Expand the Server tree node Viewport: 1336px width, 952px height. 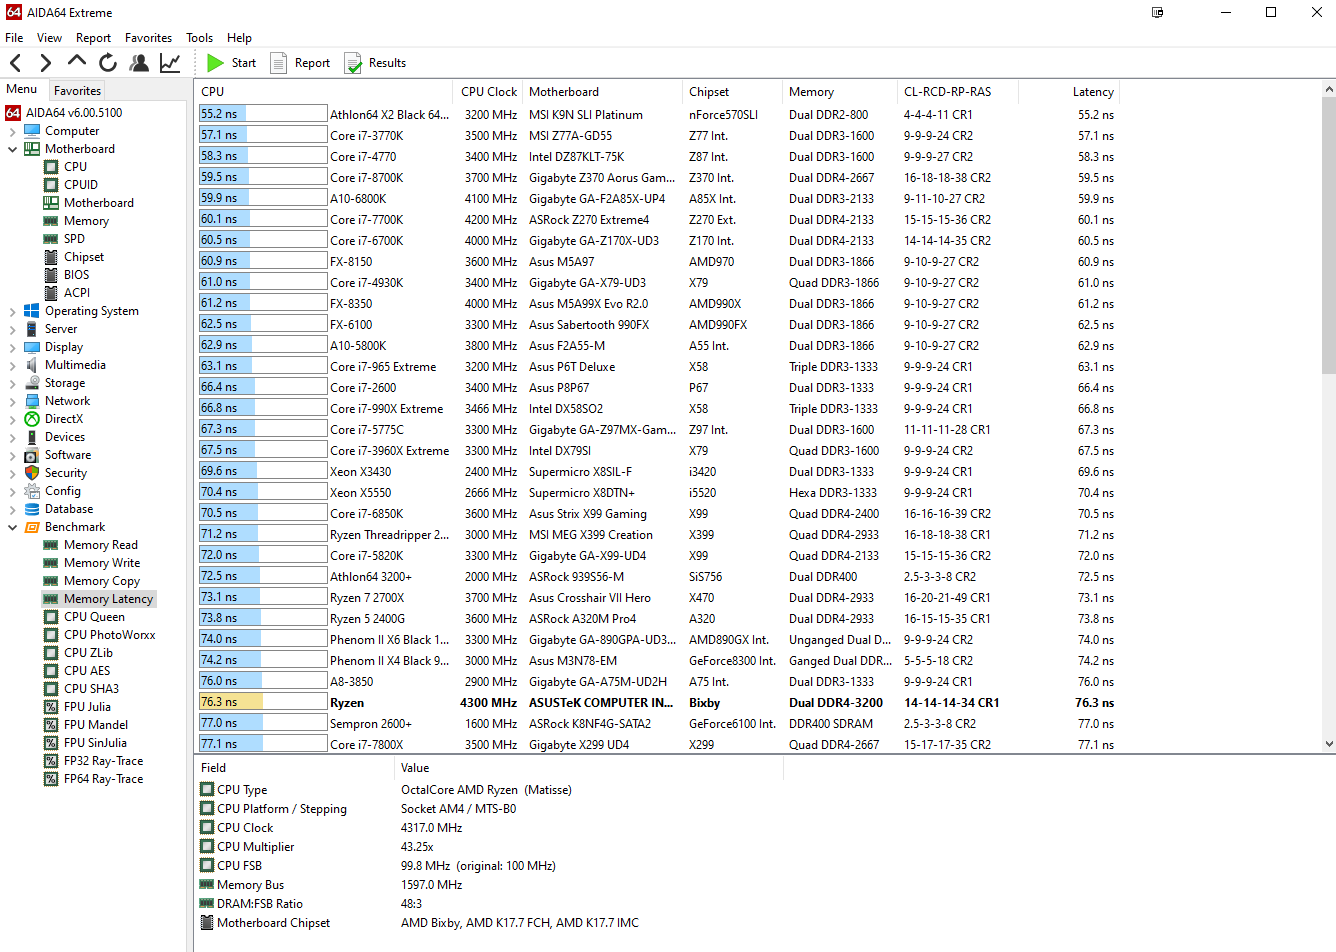click(x=12, y=329)
